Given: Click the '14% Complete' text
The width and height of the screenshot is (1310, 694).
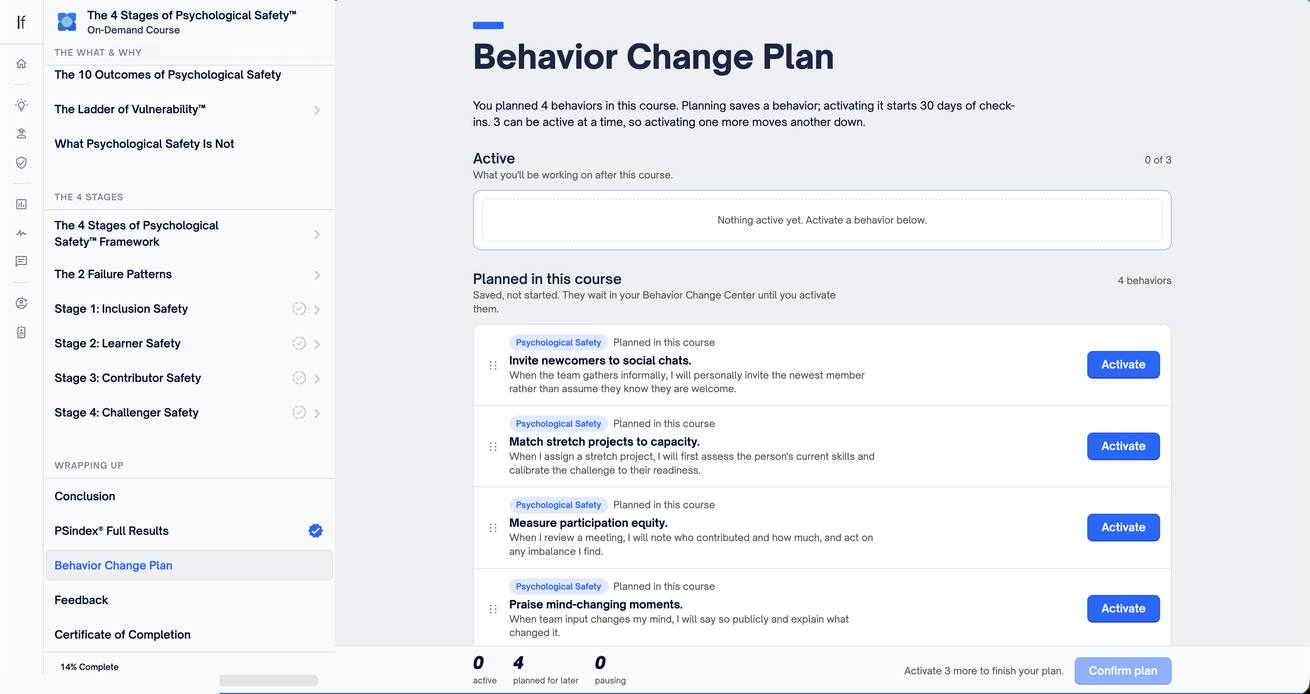Looking at the screenshot, I should click(89, 667).
